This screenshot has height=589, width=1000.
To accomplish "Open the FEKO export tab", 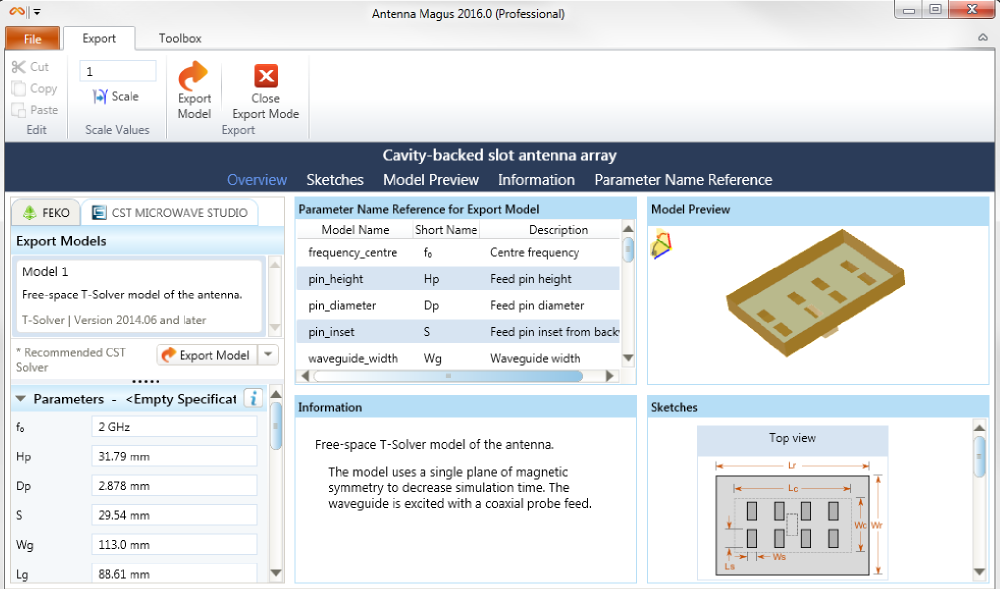I will 46,212.
